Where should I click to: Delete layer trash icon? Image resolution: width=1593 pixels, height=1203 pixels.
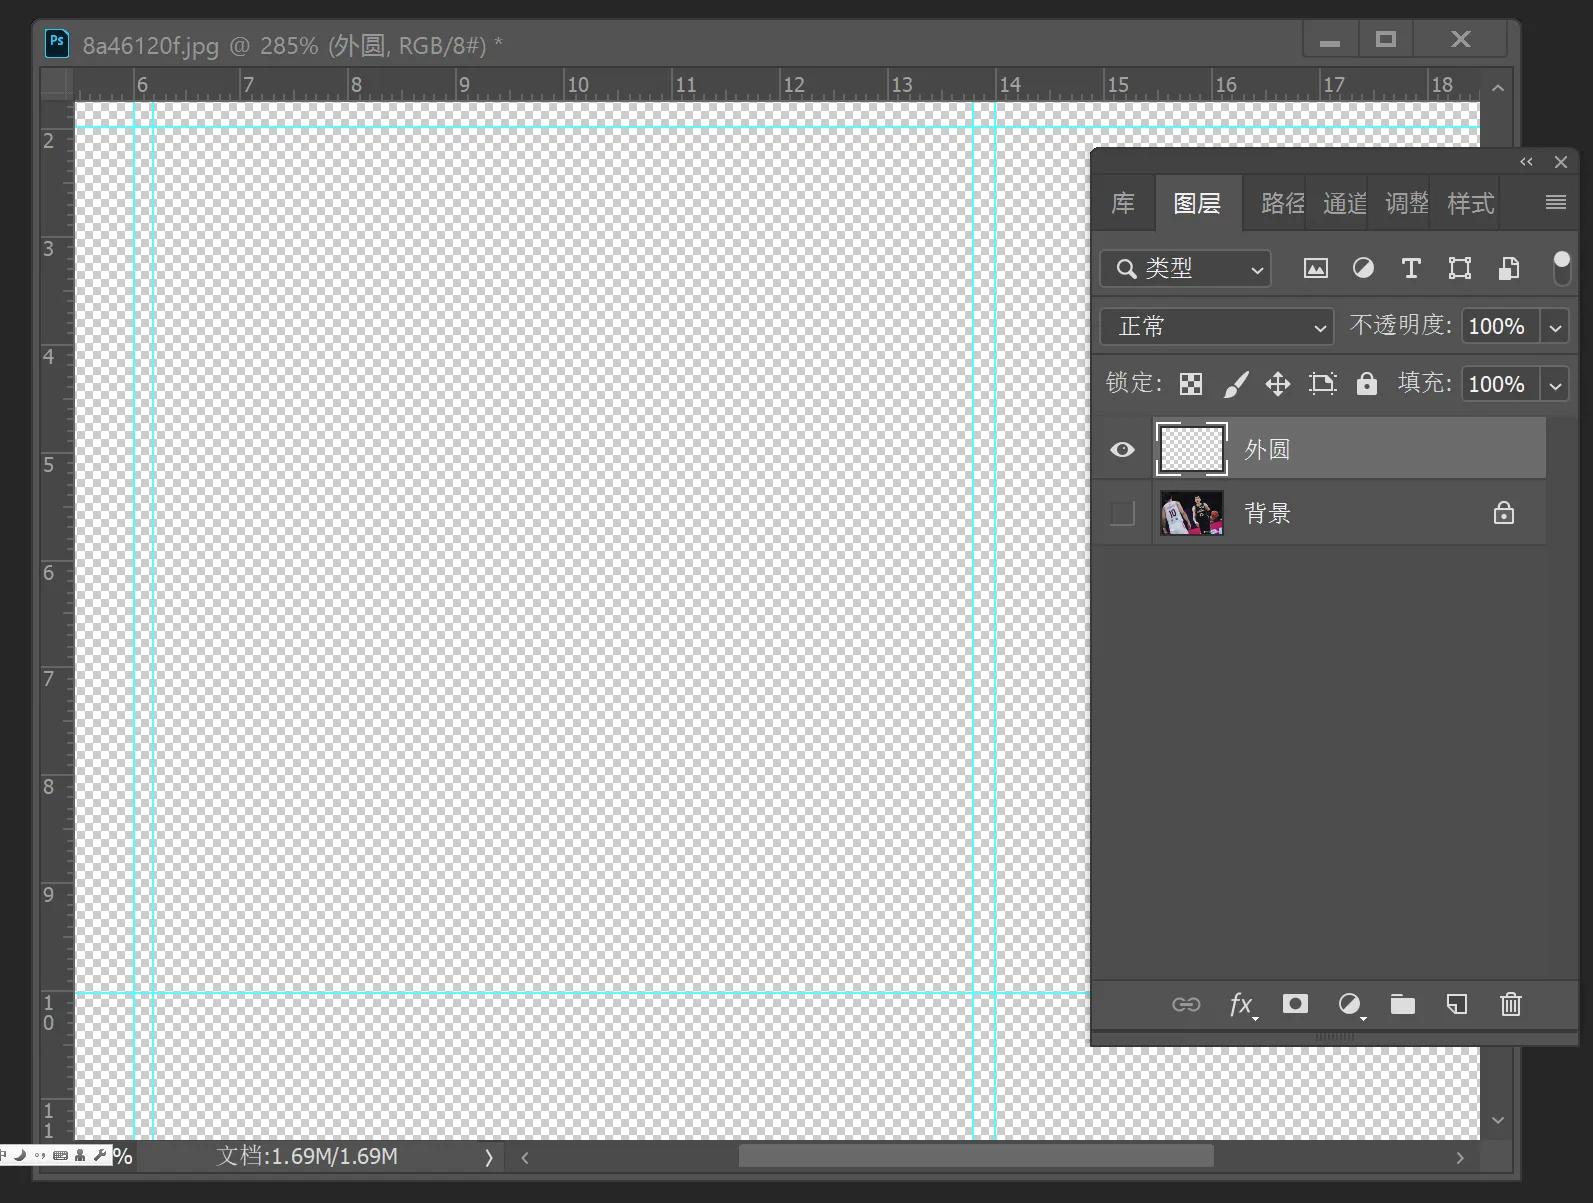click(1511, 1004)
